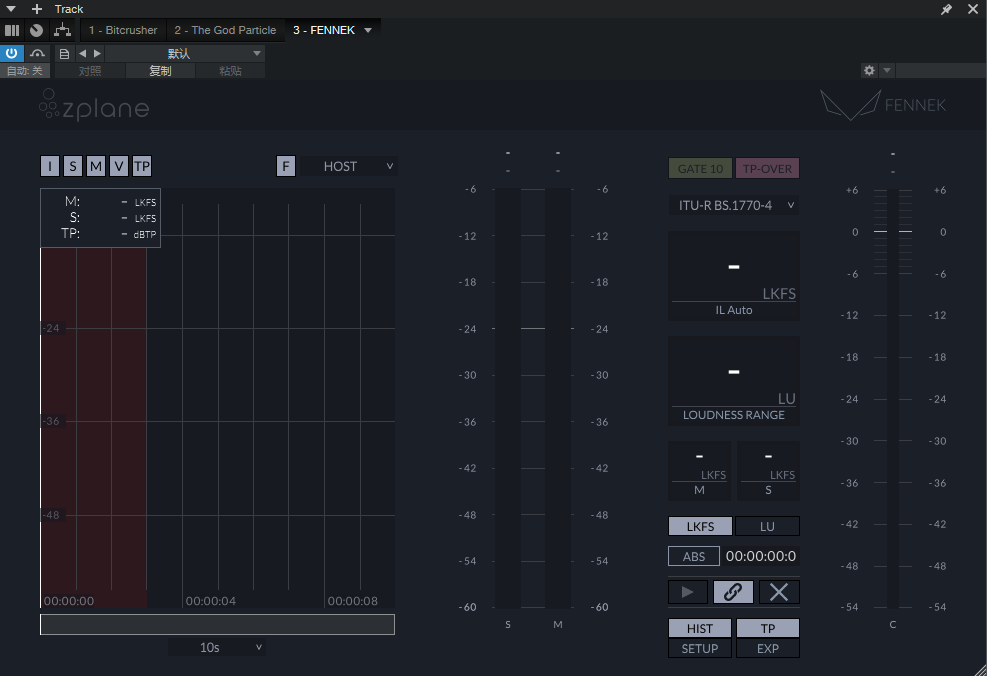Click the S short-term loudness meter bar

(x=508, y=398)
